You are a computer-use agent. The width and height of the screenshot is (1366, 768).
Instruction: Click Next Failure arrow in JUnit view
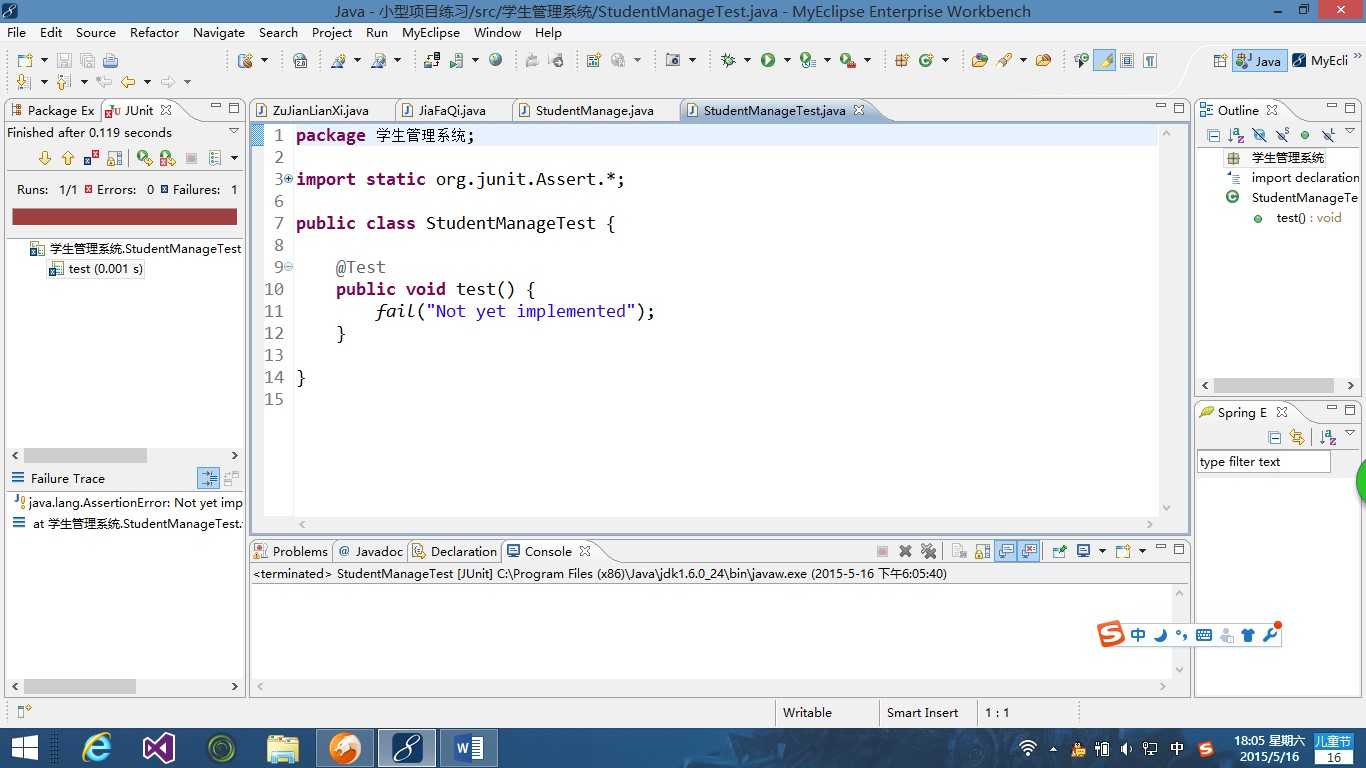[x=44, y=158]
